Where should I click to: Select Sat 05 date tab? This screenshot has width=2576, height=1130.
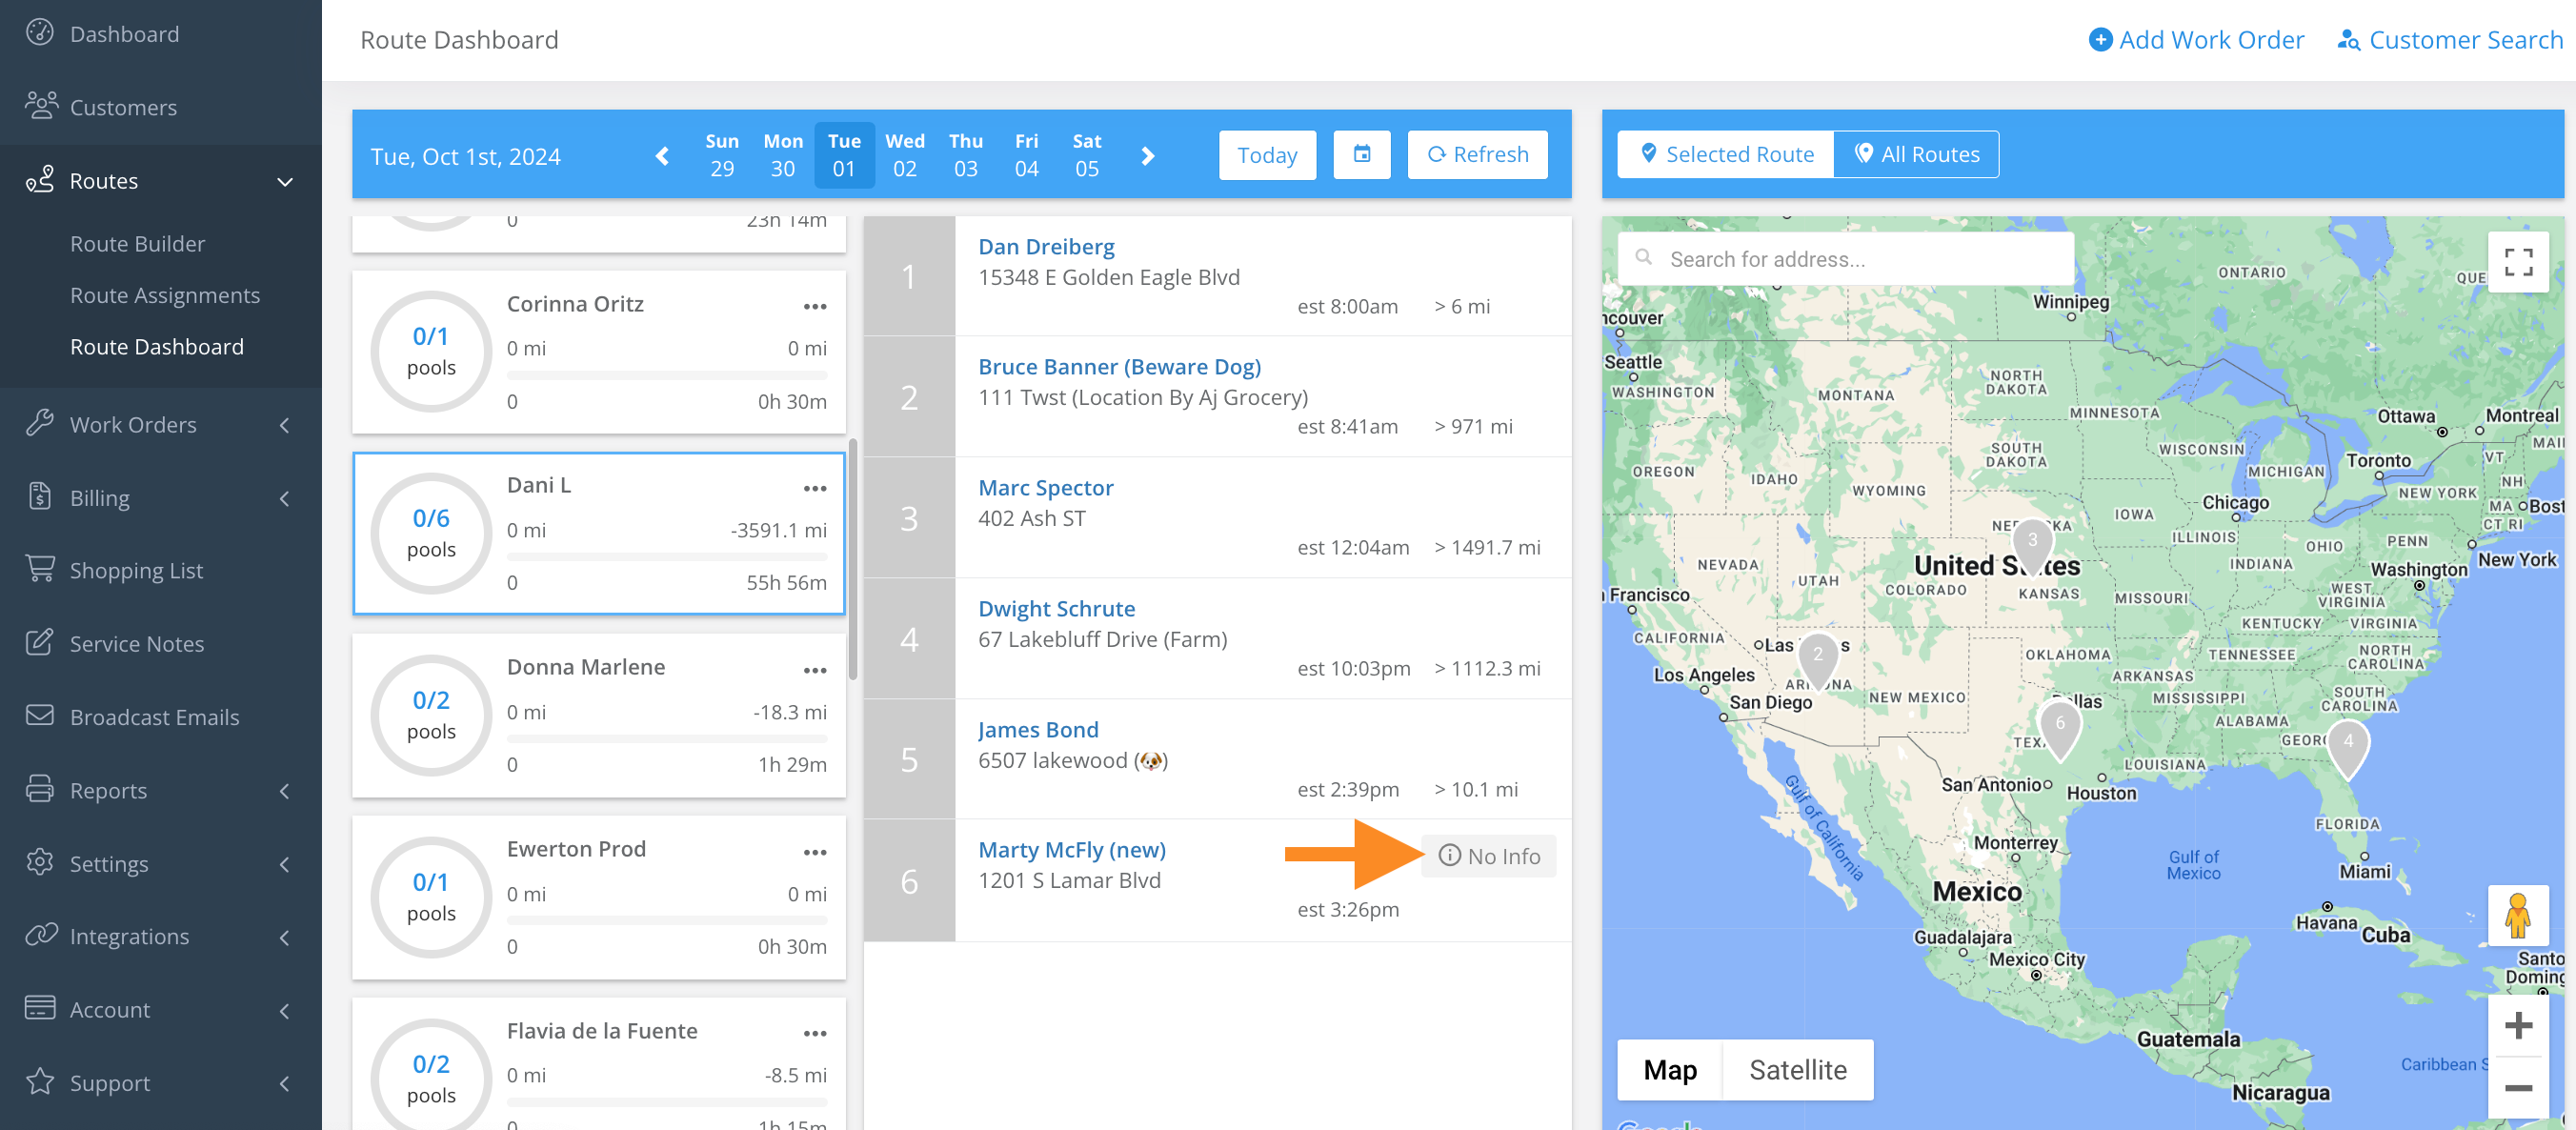[x=1087, y=154]
